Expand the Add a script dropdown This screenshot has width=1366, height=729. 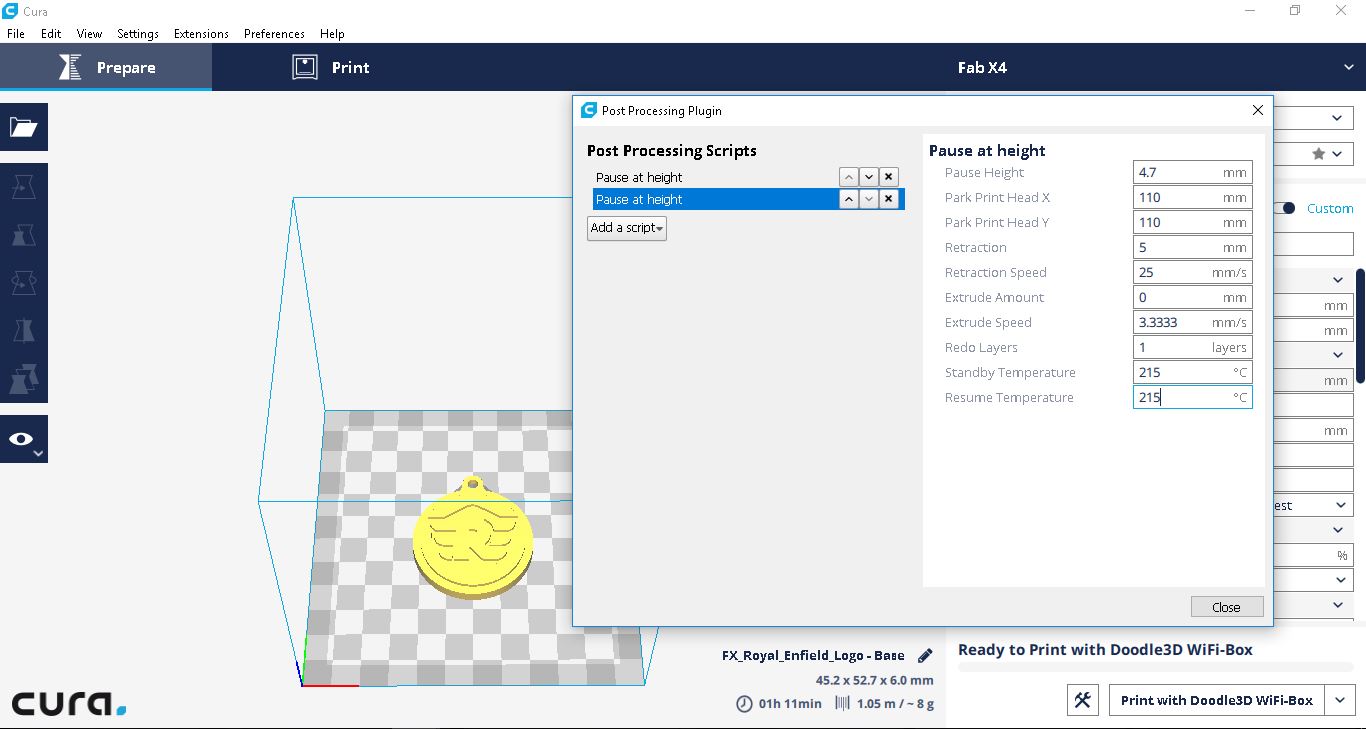[x=627, y=228]
